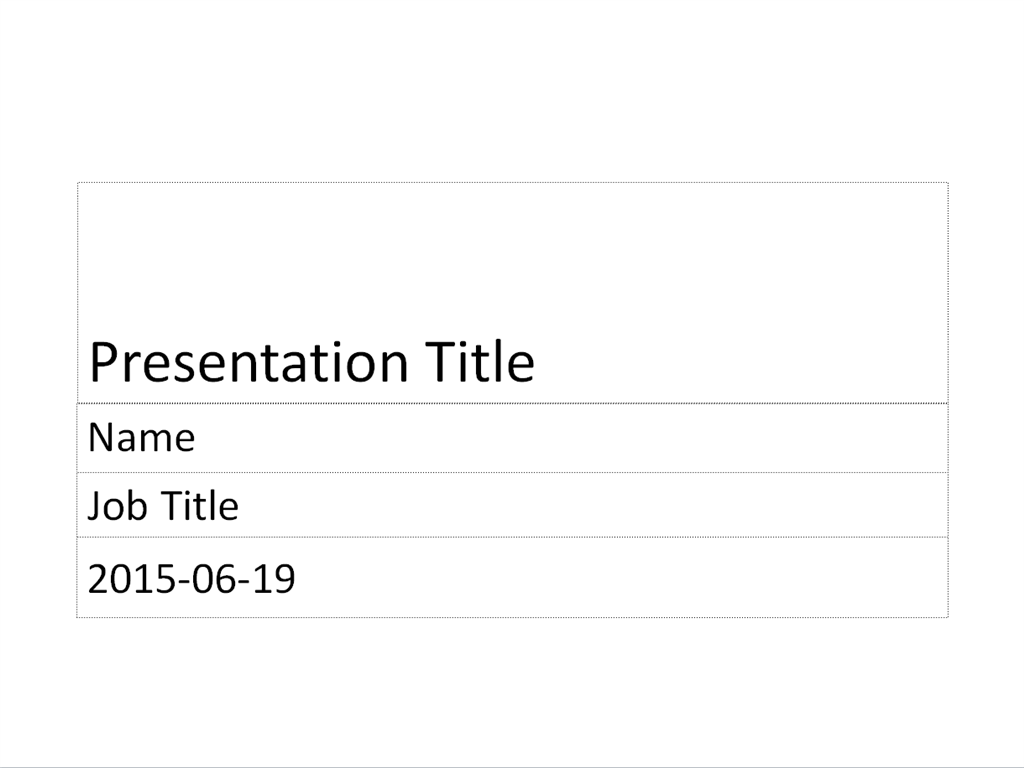Click the "Name" subtitle text
The image size is (1024, 768).
141,437
